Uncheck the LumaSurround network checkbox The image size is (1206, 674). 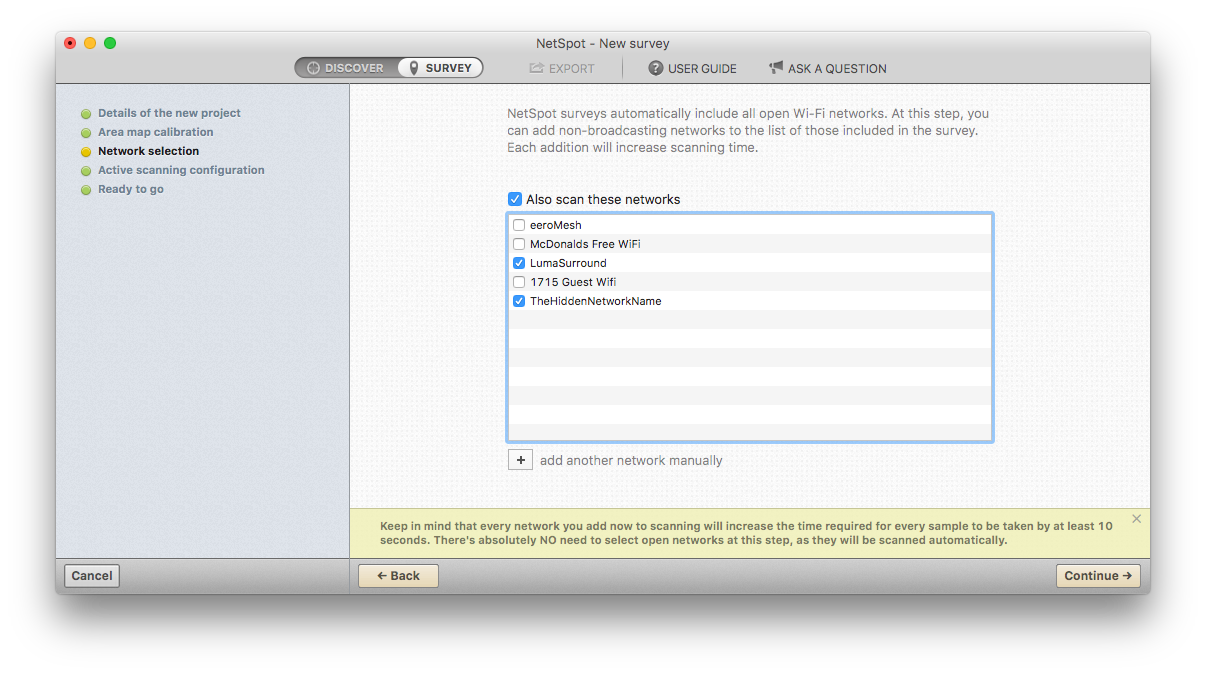(x=519, y=263)
